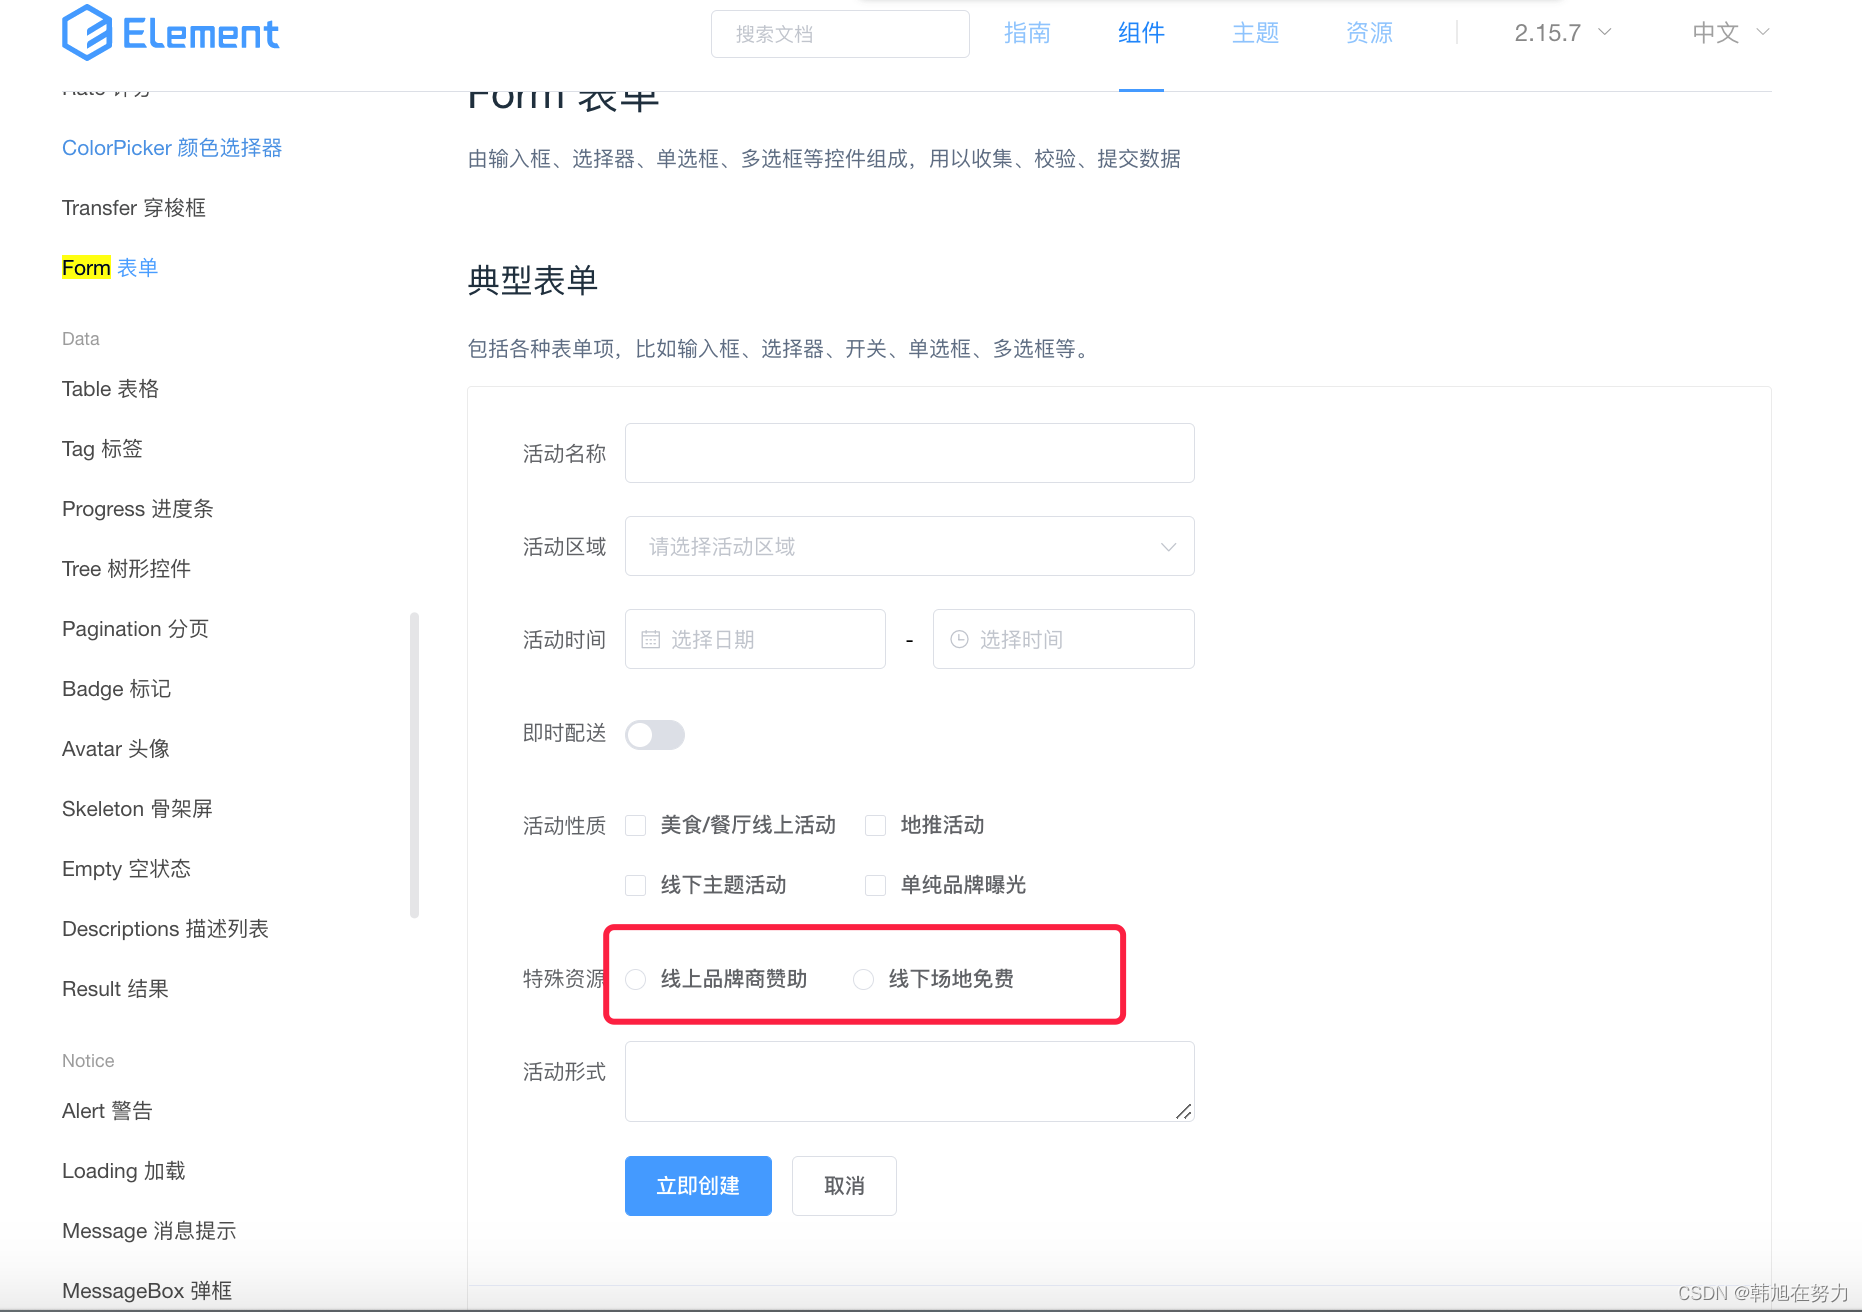Open the 选择时间 time picker
Image resolution: width=1862 pixels, height=1312 pixels.
point(1064,639)
